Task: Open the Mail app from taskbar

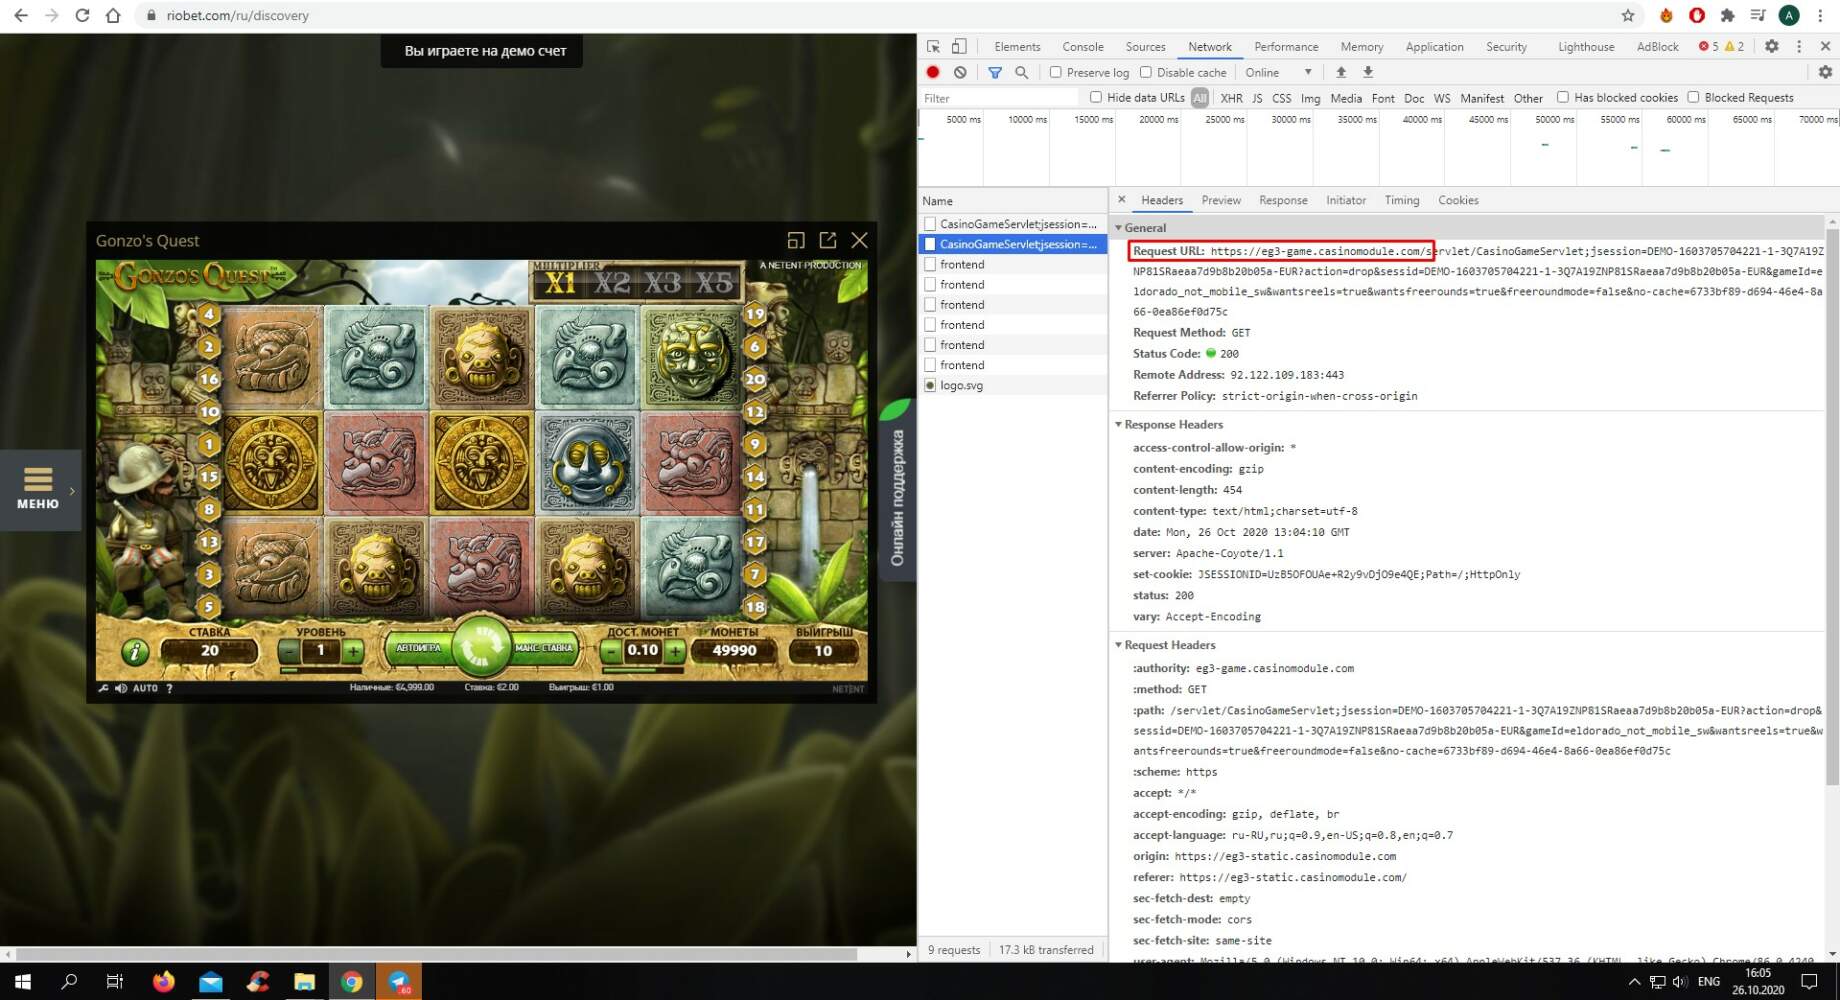Action: click(210, 981)
